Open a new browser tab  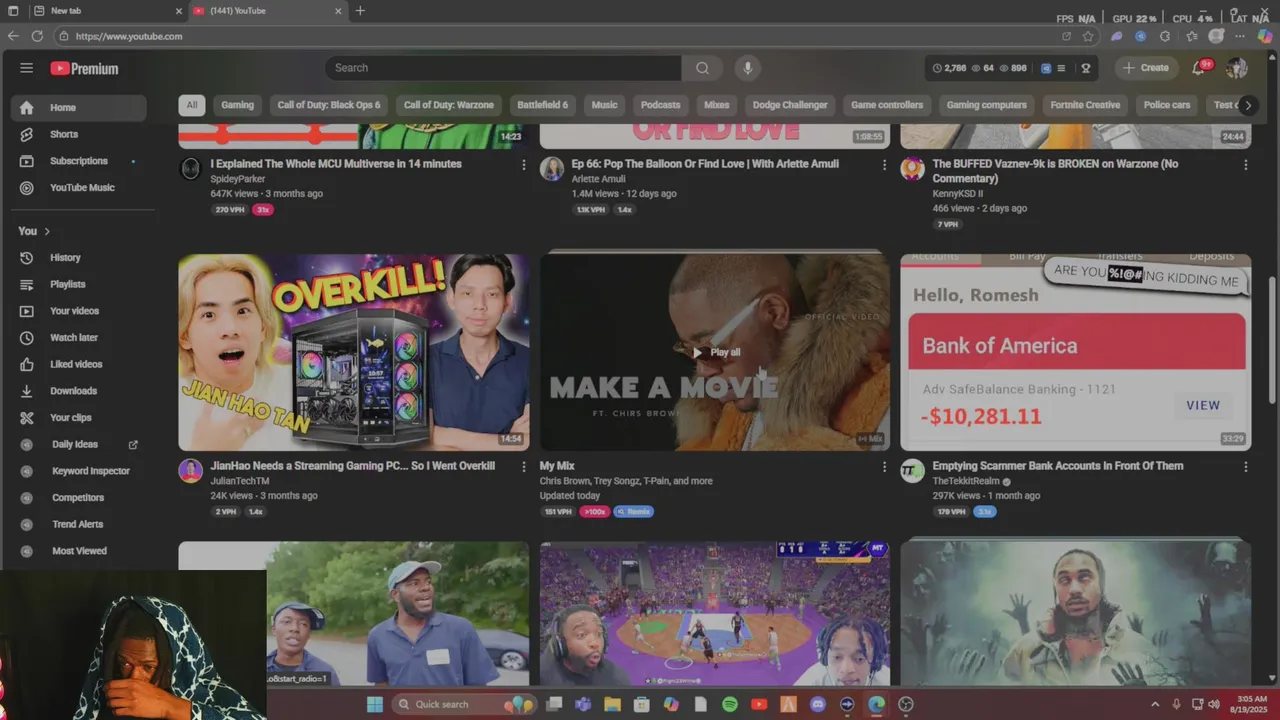click(360, 11)
